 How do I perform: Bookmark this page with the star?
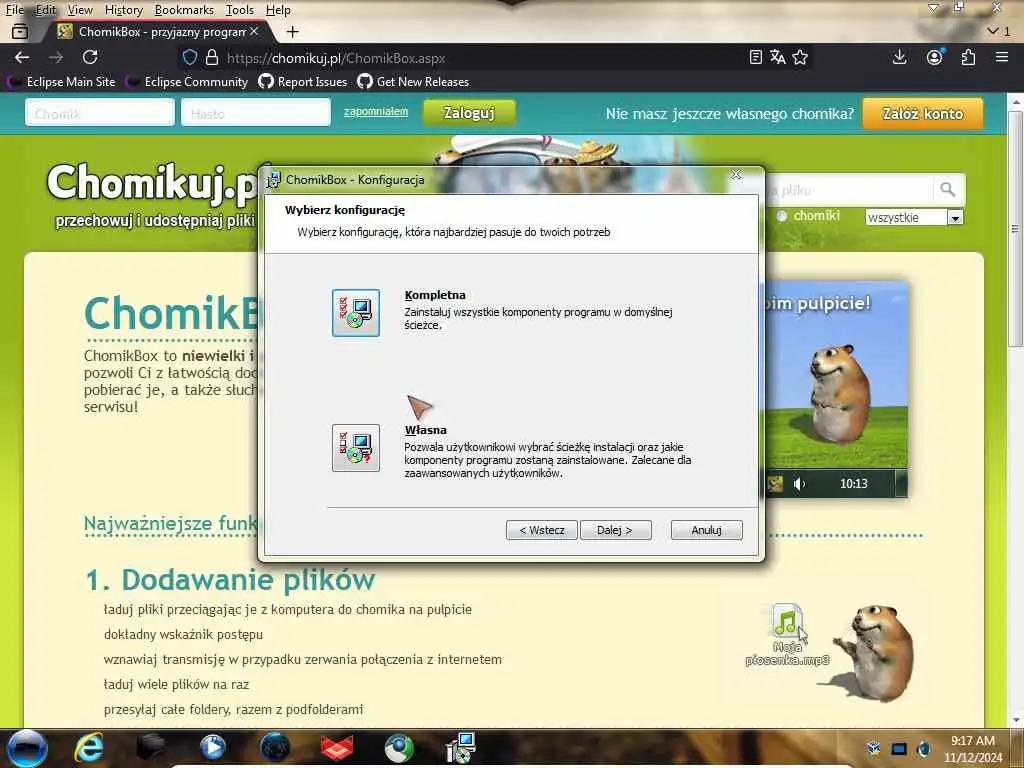coord(800,57)
